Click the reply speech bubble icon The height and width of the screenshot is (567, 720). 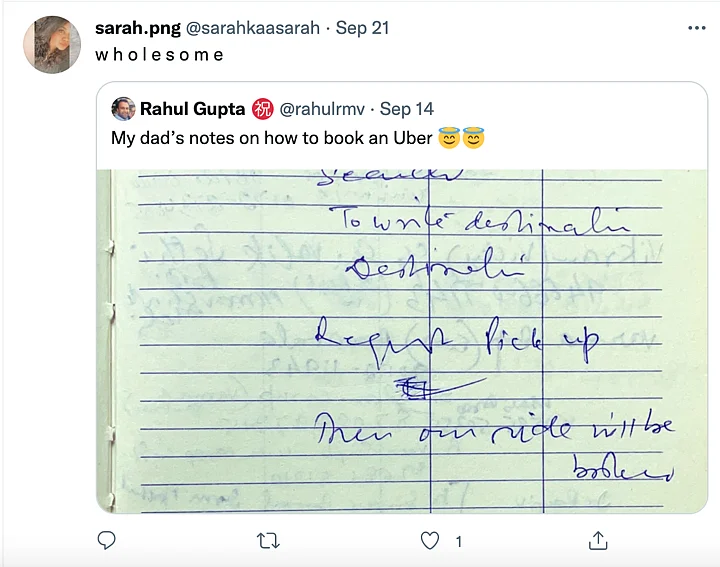(x=106, y=541)
